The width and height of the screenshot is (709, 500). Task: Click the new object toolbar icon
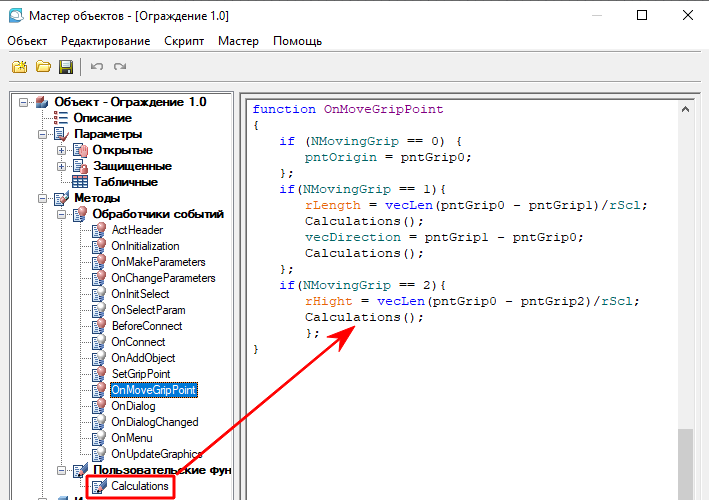click(19, 67)
